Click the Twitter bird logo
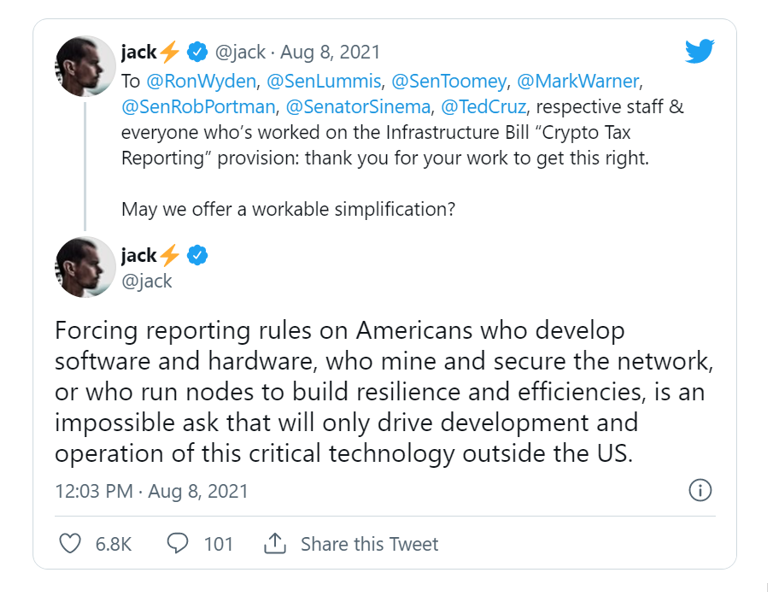The height and width of the screenshot is (592, 769). tap(699, 52)
